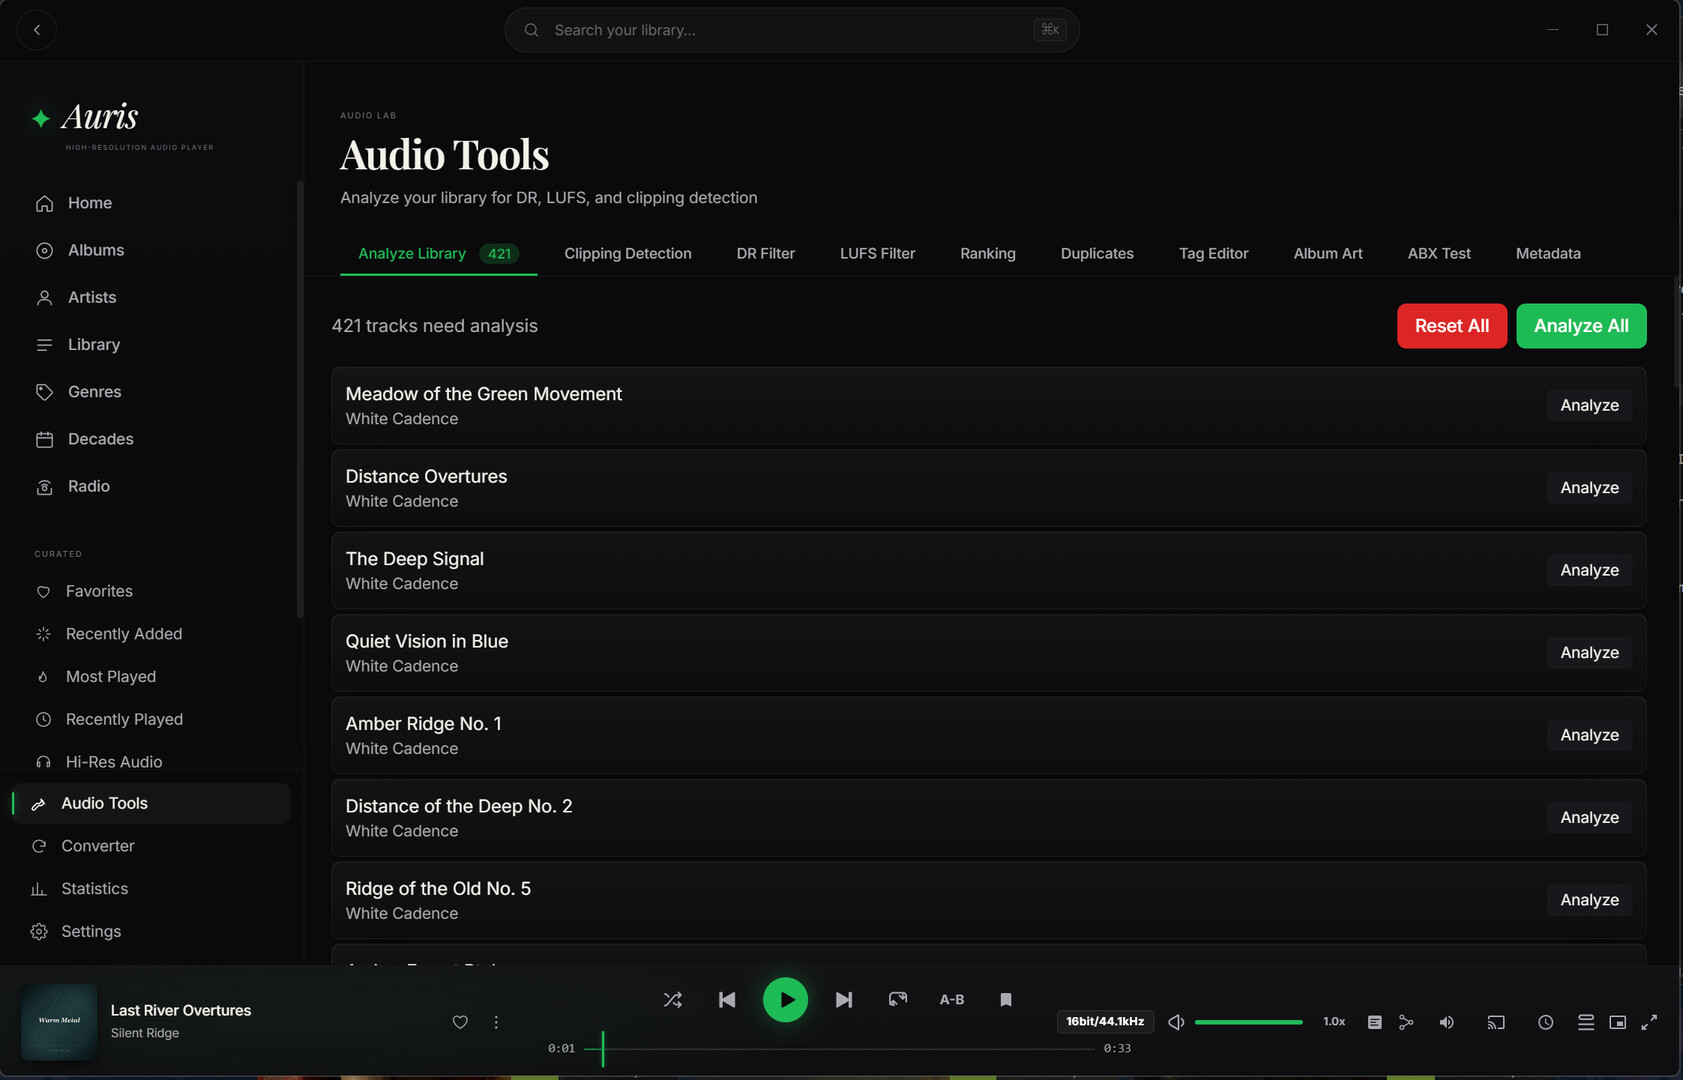Open Statistics in the sidebar

[x=95, y=889]
